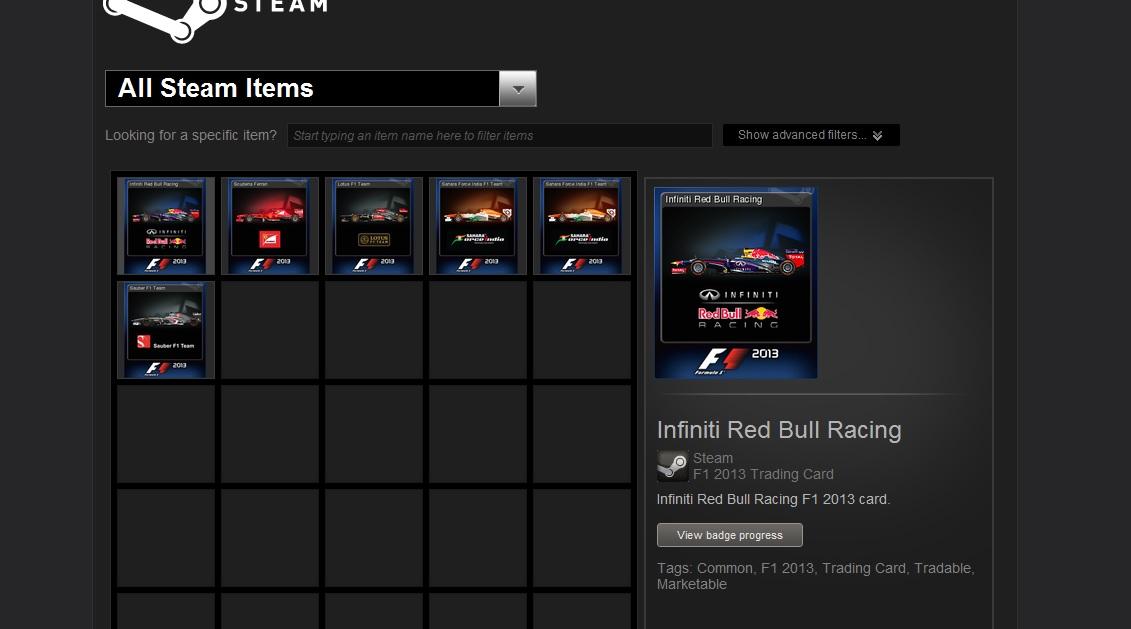The height and width of the screenshot is (629, 1131).
Task: Select the Scuderia Ferrari trading card
Action: 270,226
